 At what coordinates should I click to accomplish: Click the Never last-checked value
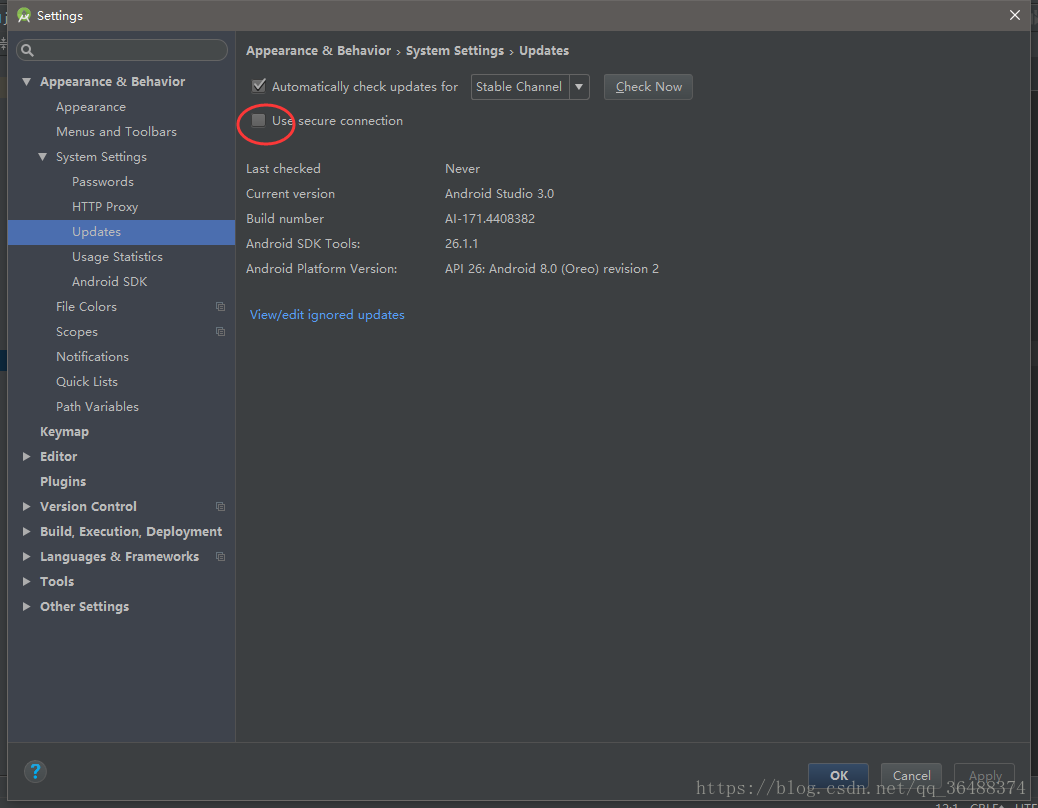click(462, 169)
